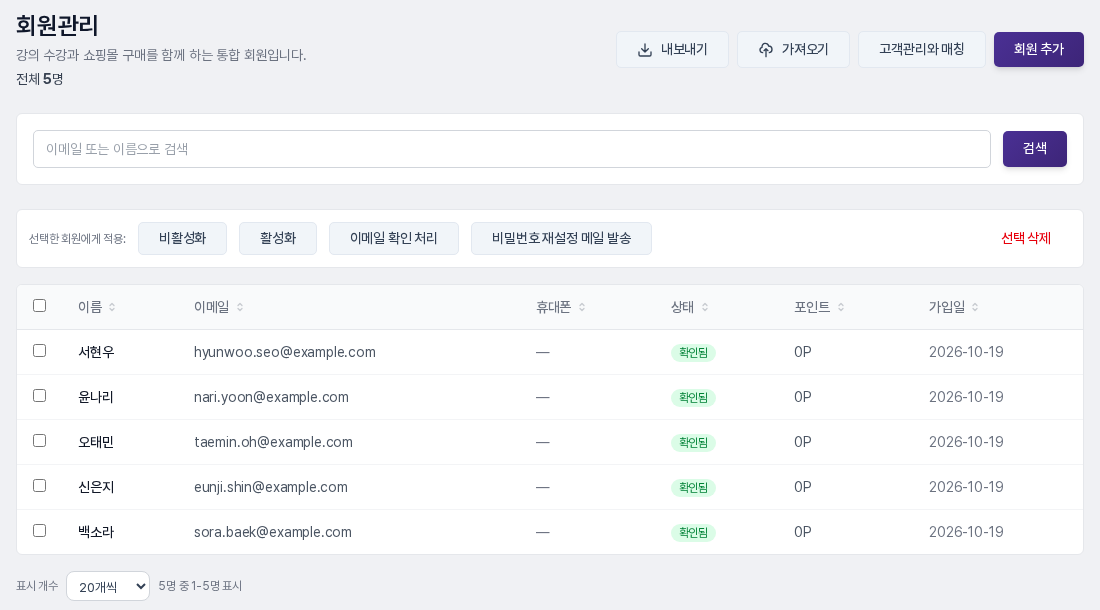This screenshot has height=610, width=1100.
Task: Click 이메일 확인 처리
Action: click(394, 238)
